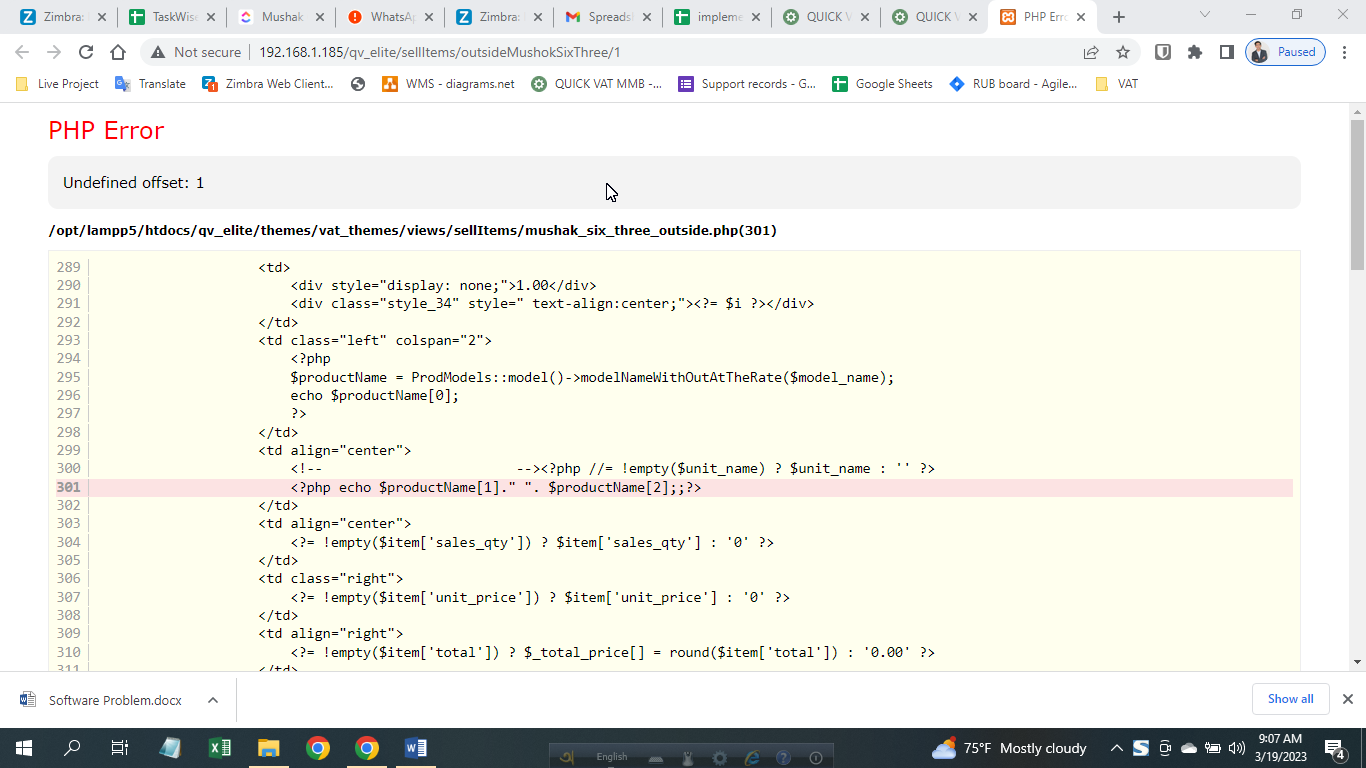The image size is (1366, 768).
Task: Toggle the browser side panel
Action: (x=1226, y=52)
